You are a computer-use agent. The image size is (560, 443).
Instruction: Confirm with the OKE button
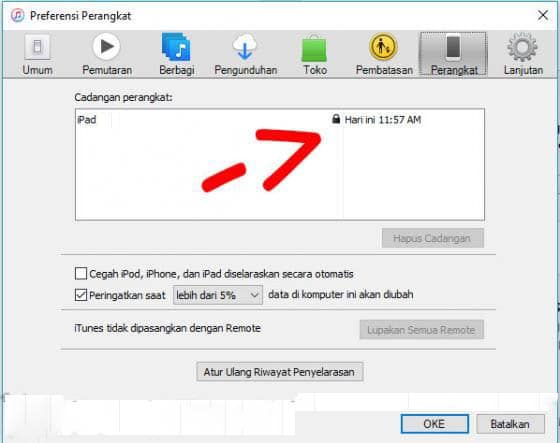pos(434,424)
